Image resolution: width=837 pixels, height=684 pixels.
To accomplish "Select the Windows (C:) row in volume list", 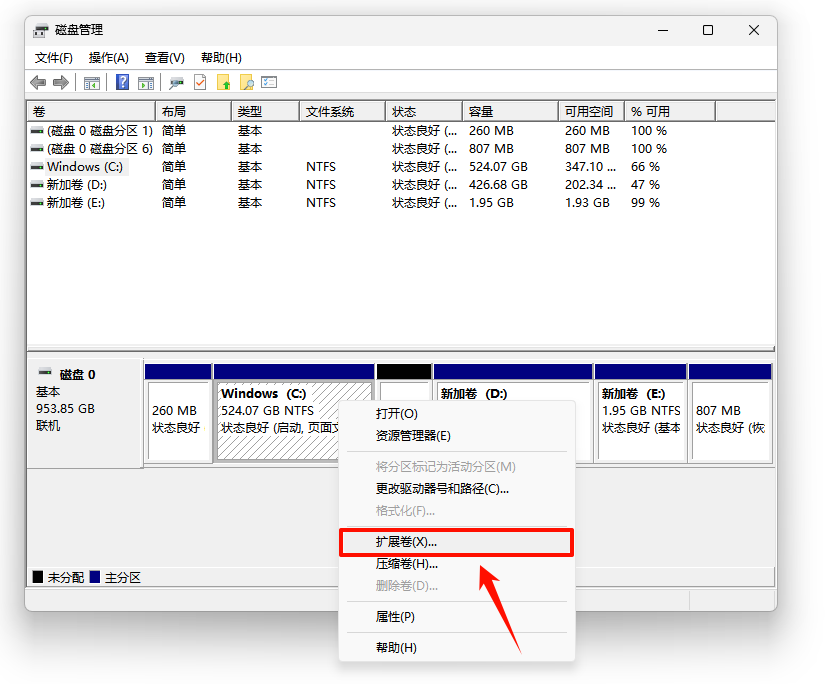I will coord(85,167).
